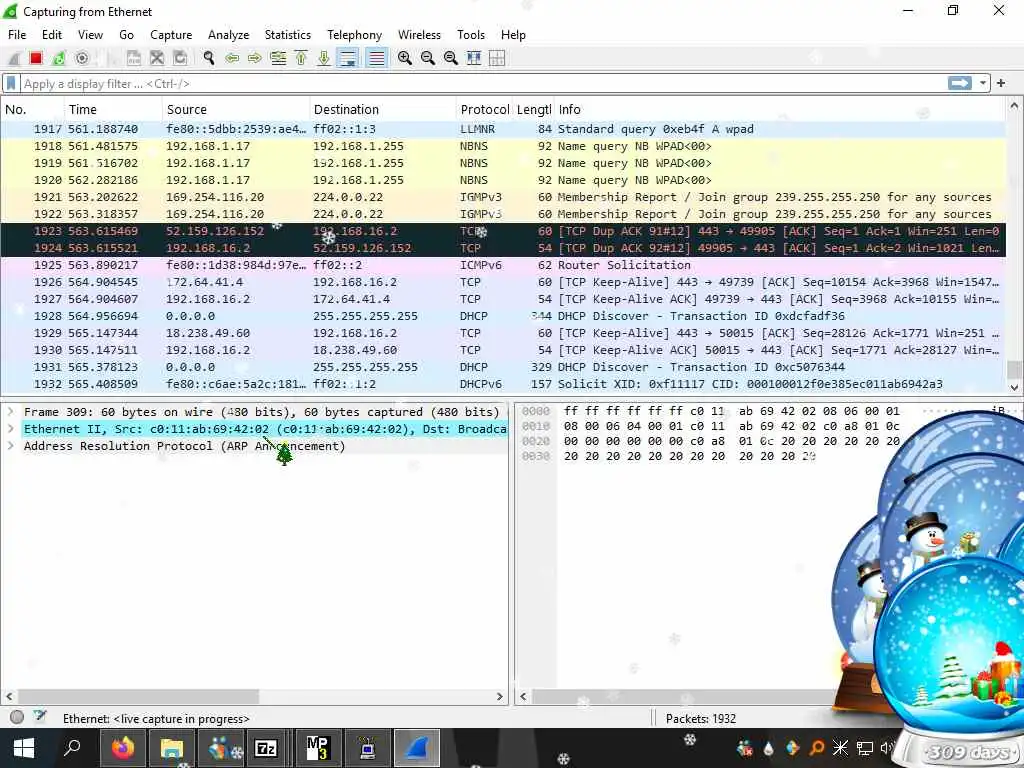Click into the display filter field
1024x768 pixels.
click(x=483, y=84)
